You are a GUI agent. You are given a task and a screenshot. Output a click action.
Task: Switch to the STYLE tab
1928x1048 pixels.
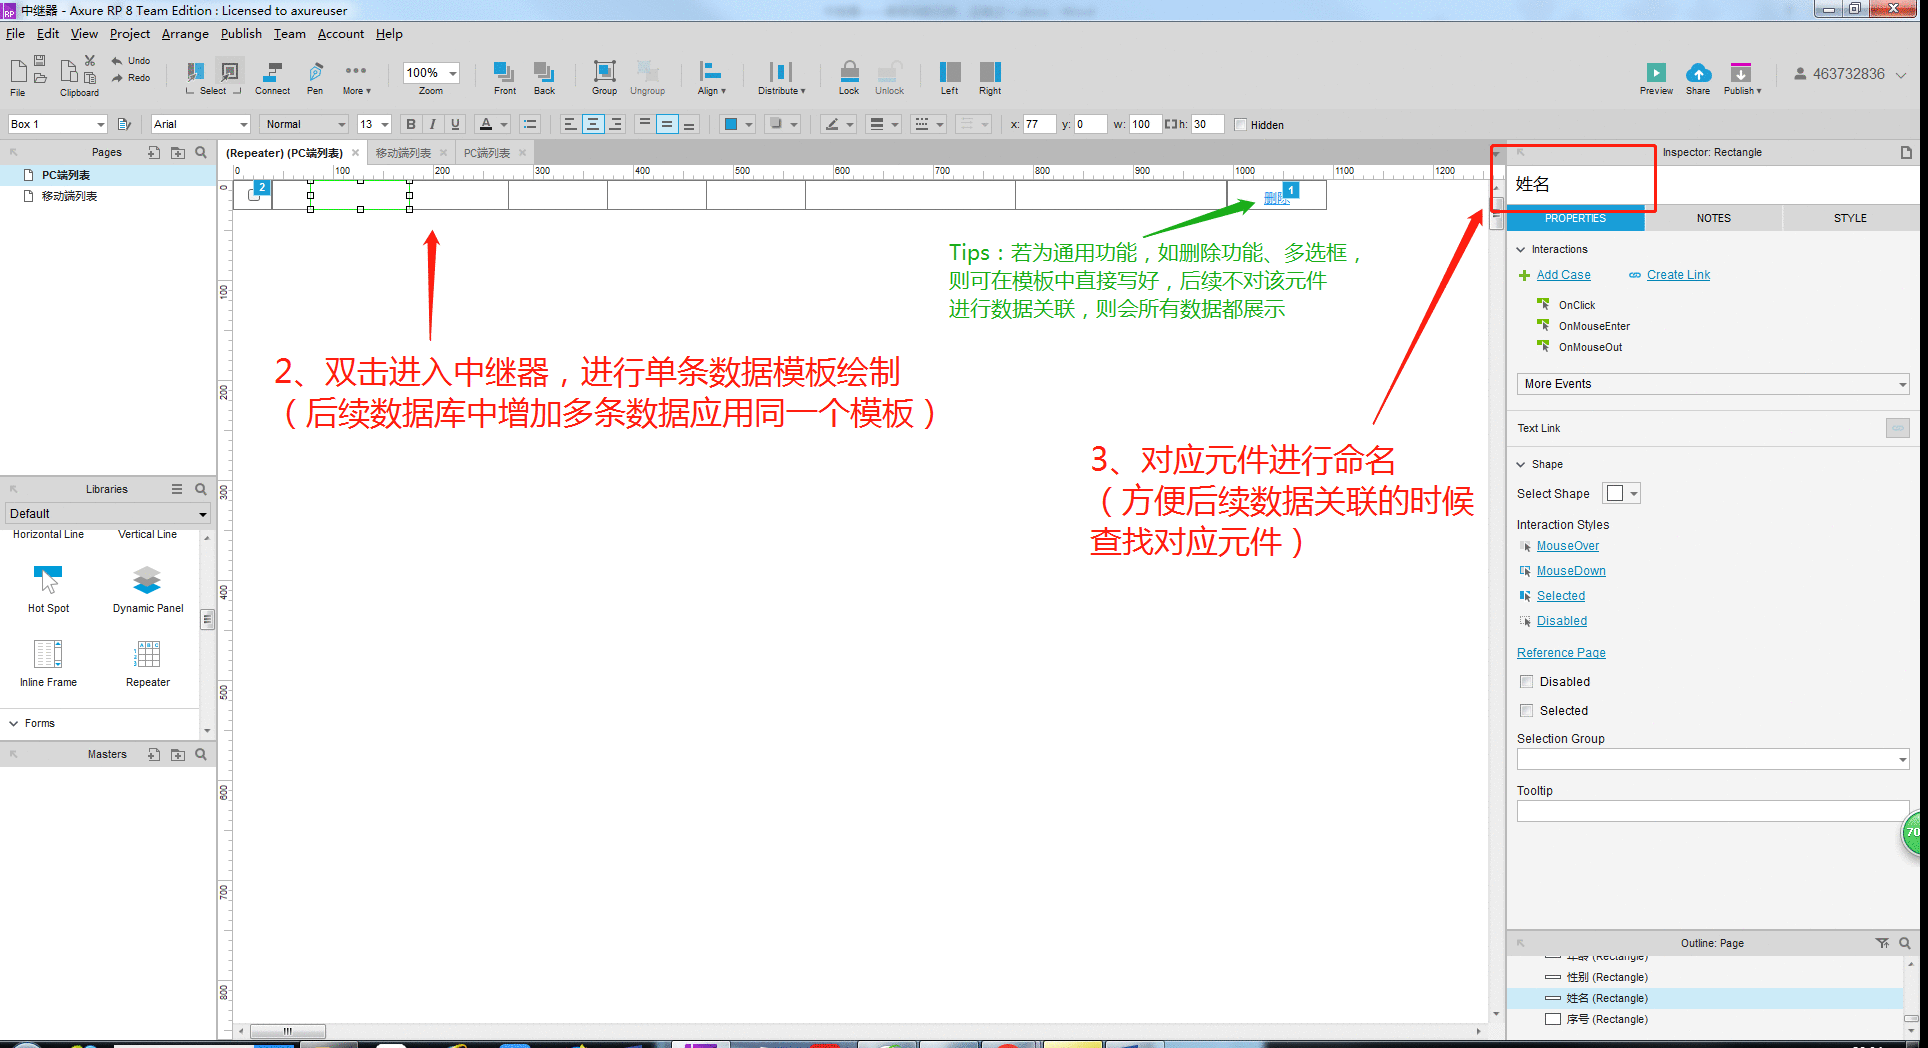[x=1850, y=218]
